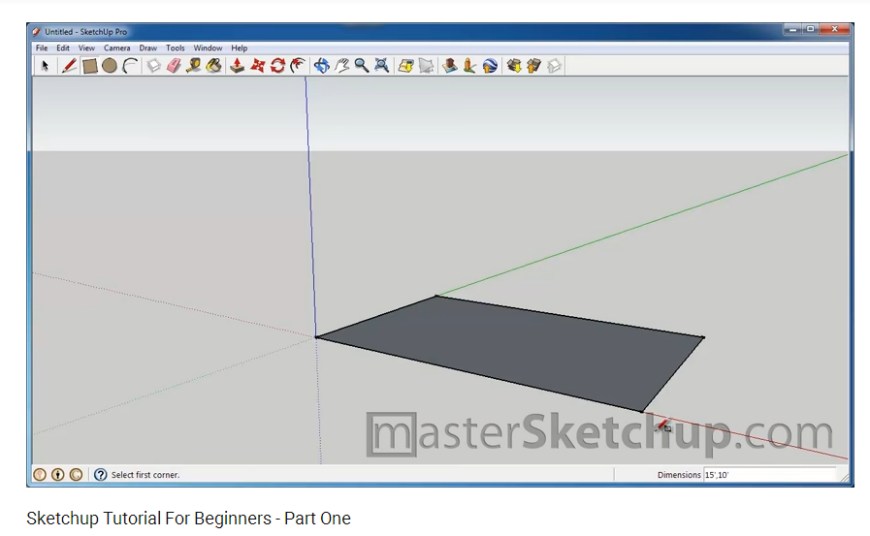The width and height of the screenshot is (870, 536).
Task: Click the middle round status bar icon
Action: [58, 474]
